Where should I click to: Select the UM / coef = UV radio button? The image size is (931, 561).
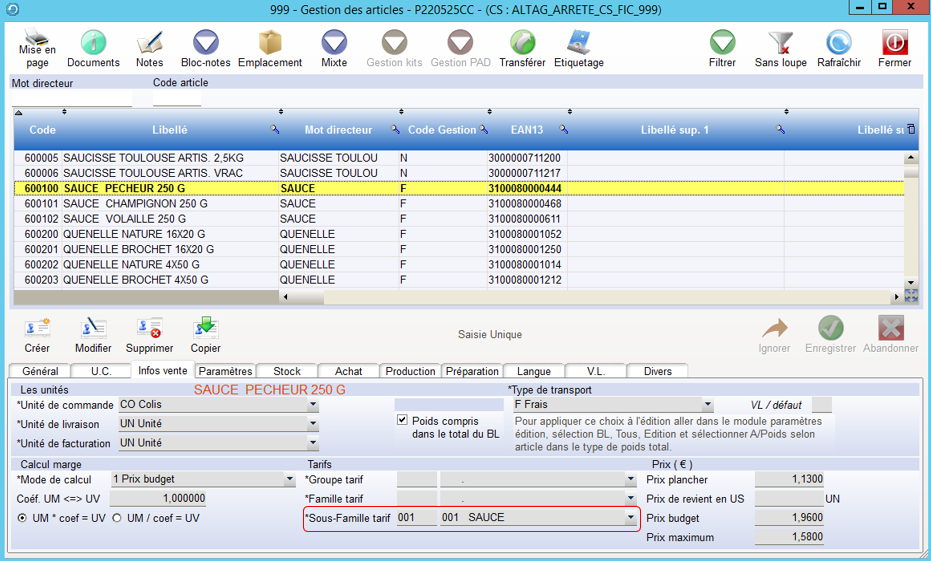117,518
